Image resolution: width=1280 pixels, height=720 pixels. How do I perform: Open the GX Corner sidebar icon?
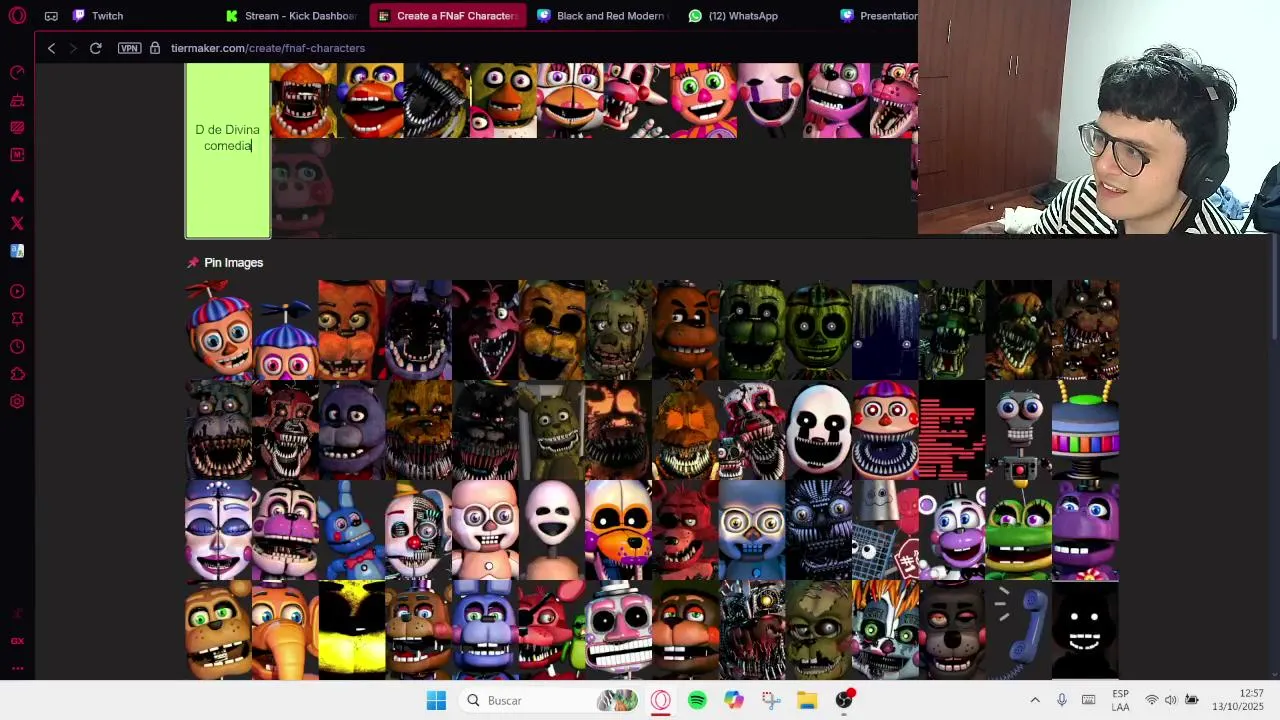tap(17, 641)
